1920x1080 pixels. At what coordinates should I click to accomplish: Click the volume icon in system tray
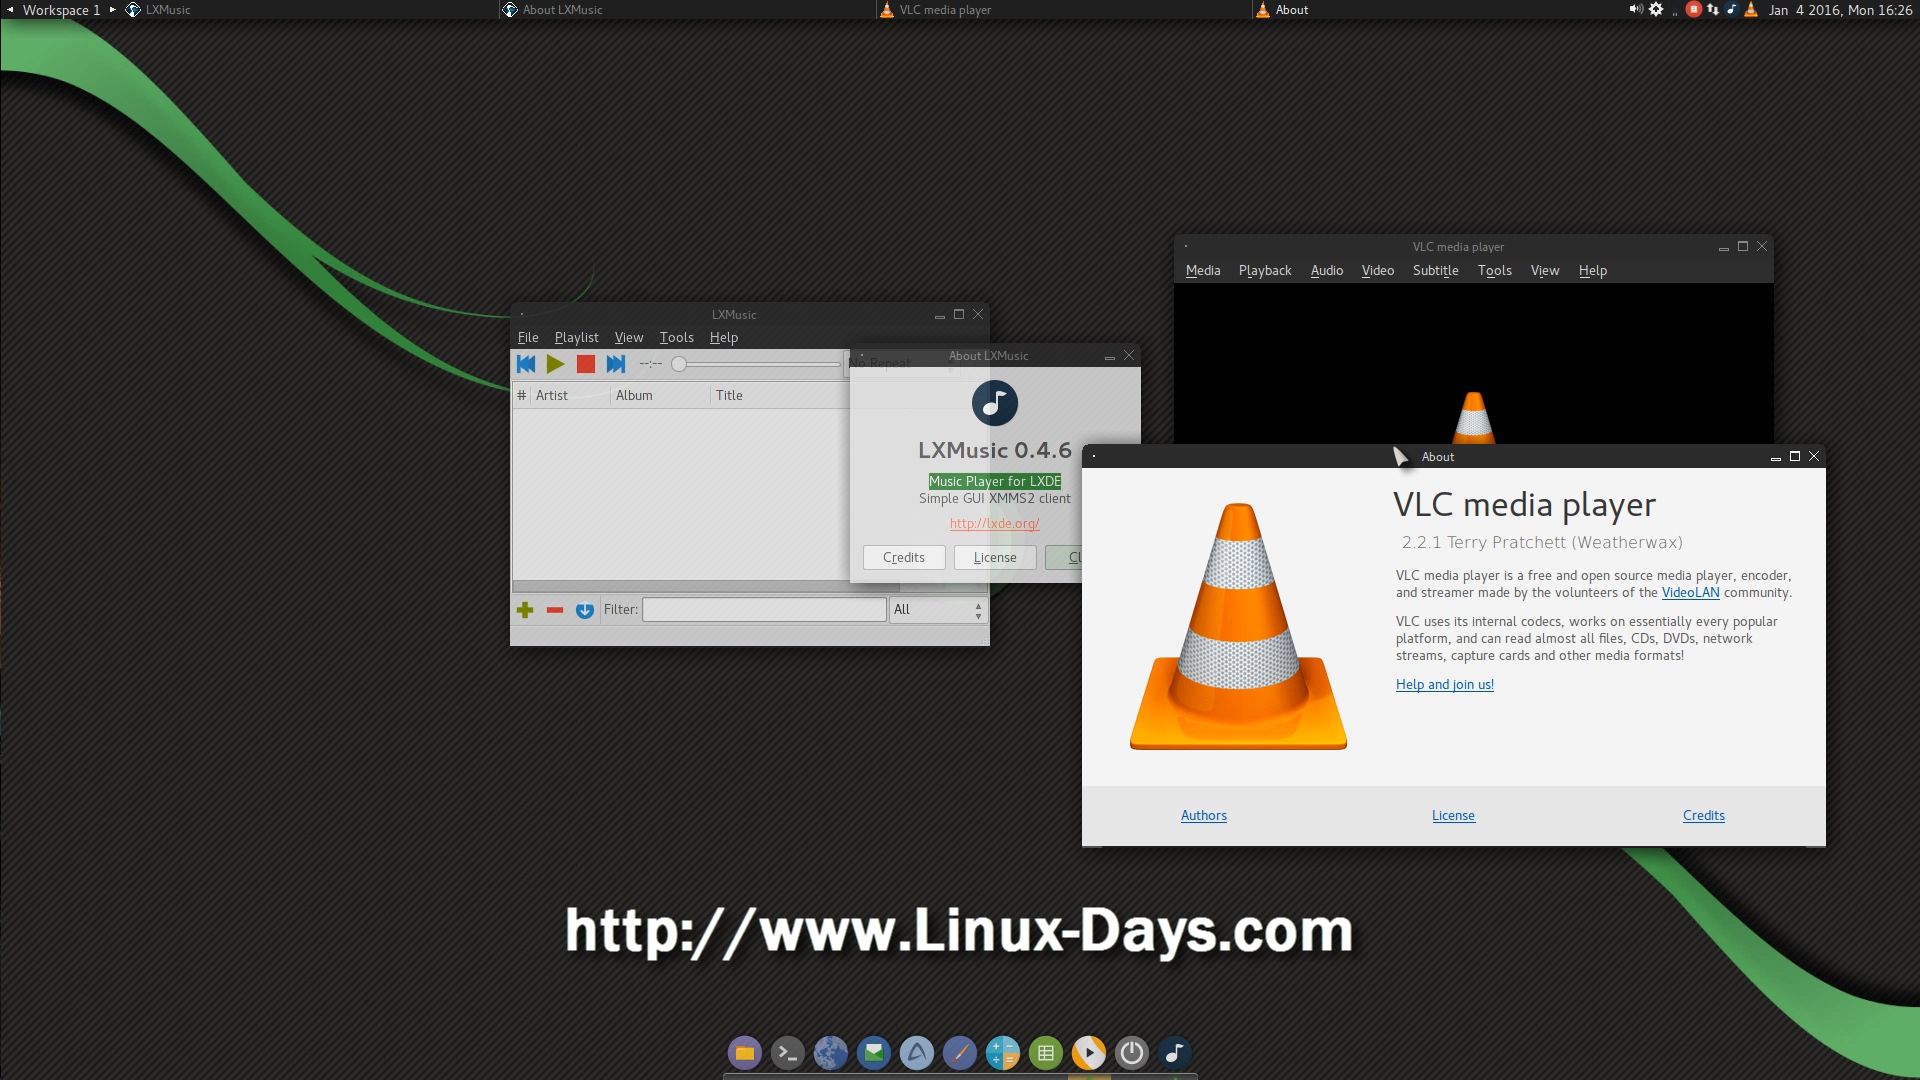(x=1636, y=9)
